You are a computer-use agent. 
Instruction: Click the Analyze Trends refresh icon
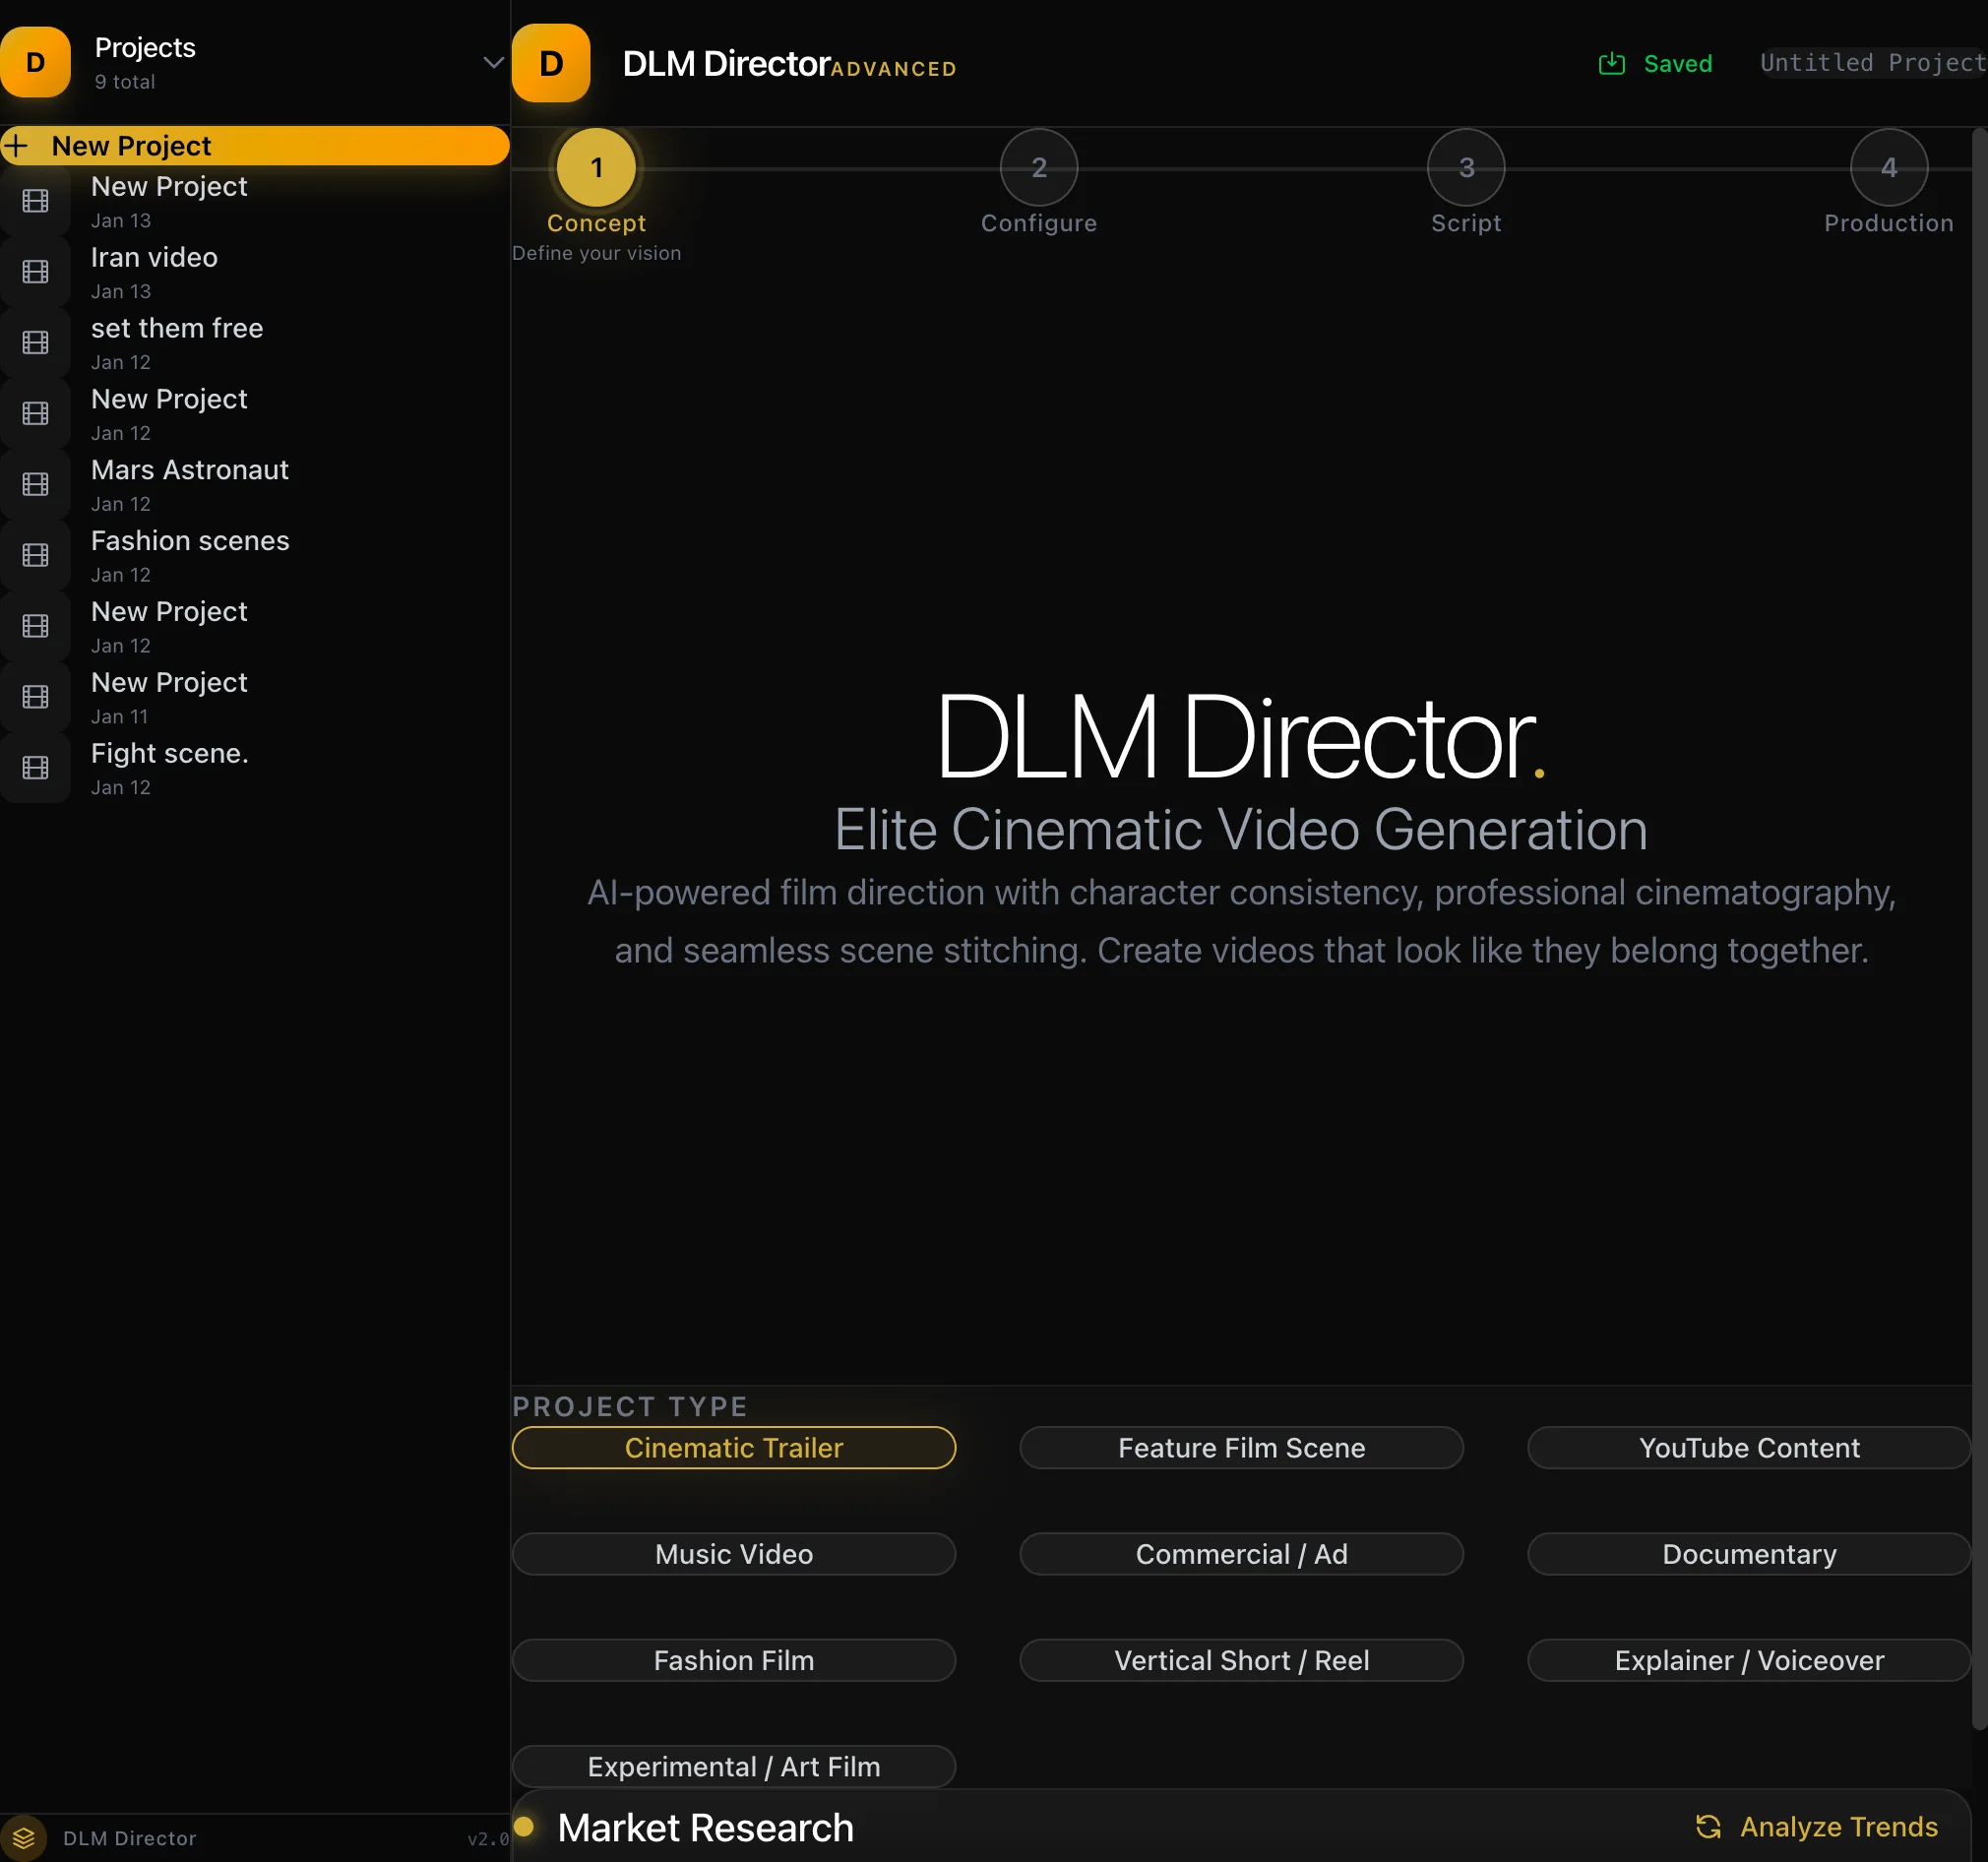point(1708,1827)
